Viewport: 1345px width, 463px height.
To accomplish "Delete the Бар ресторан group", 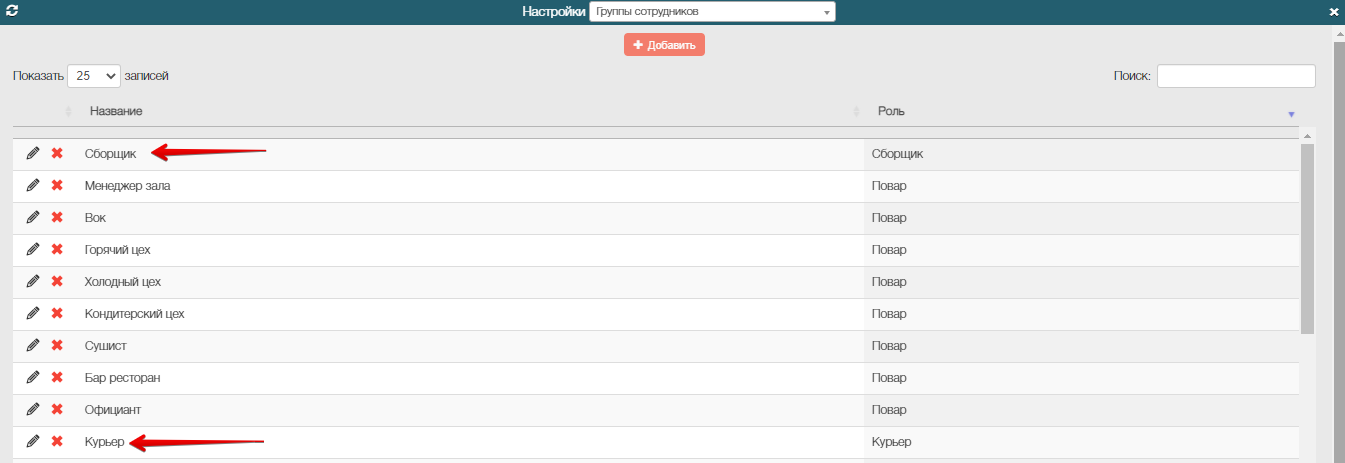I will click(x=57, y=377).
